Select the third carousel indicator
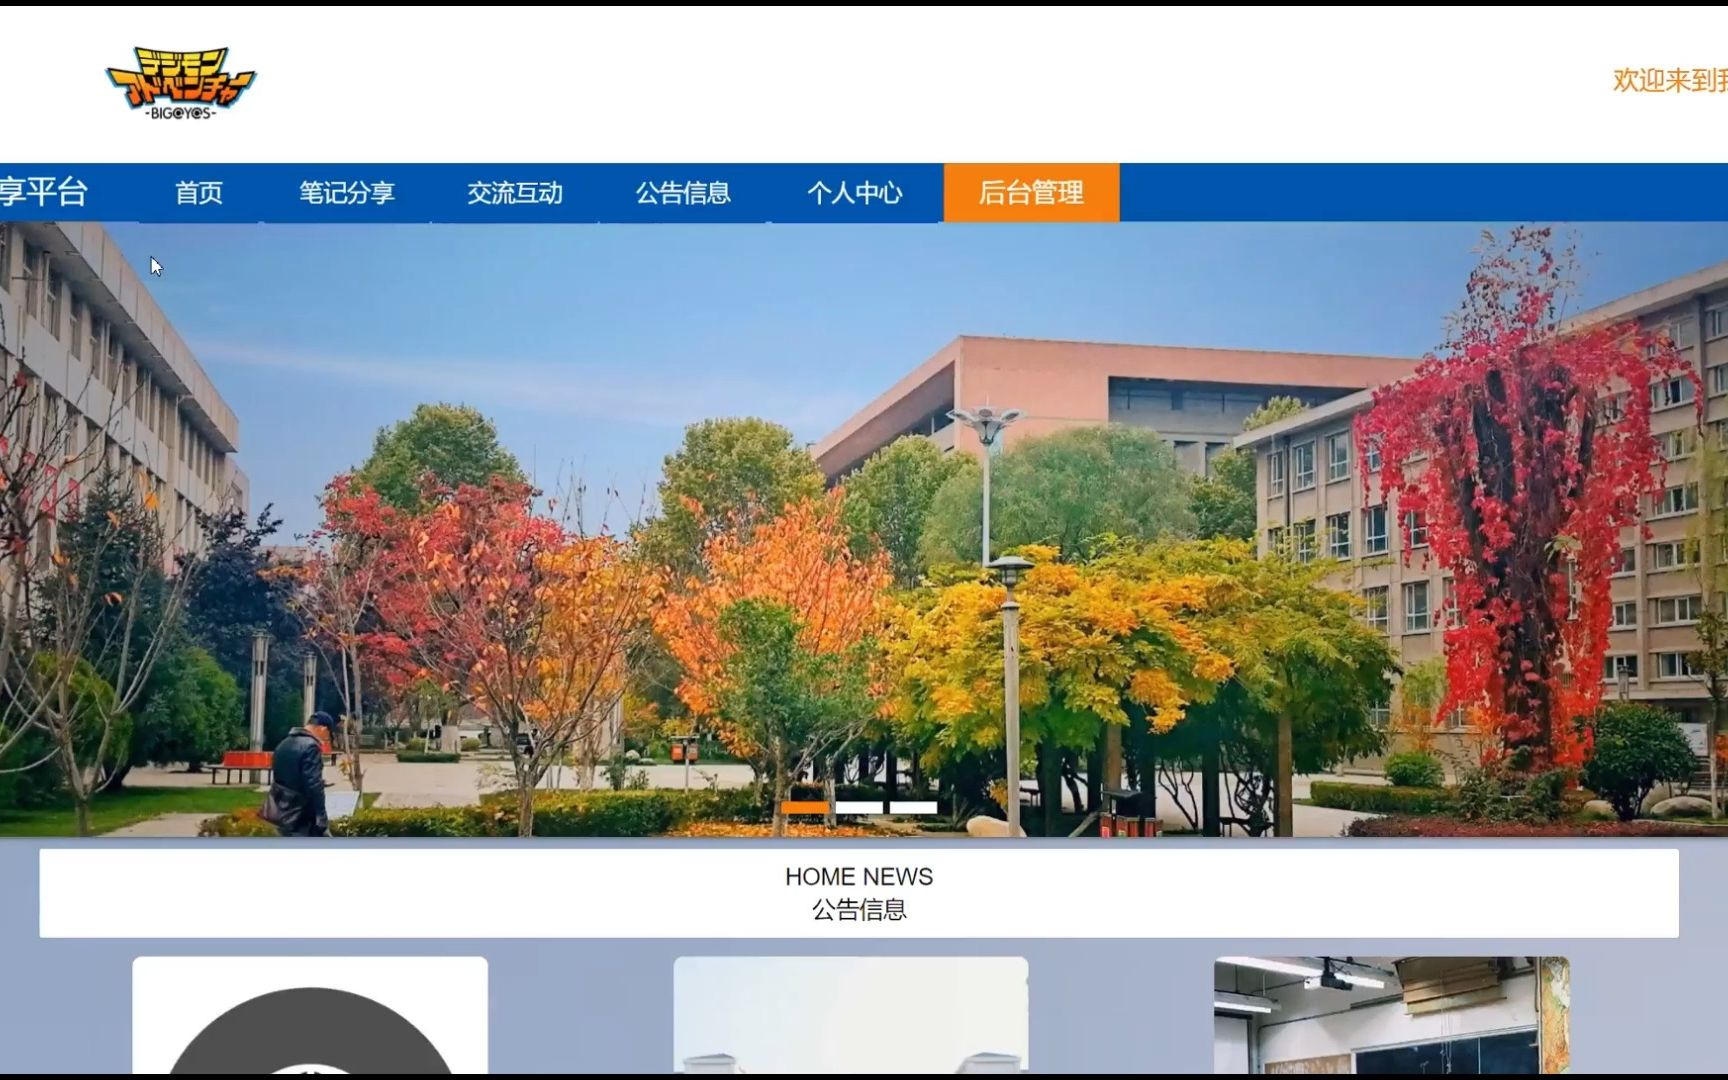Screen dimensions: 1728x1080 [x=913, y=807]
